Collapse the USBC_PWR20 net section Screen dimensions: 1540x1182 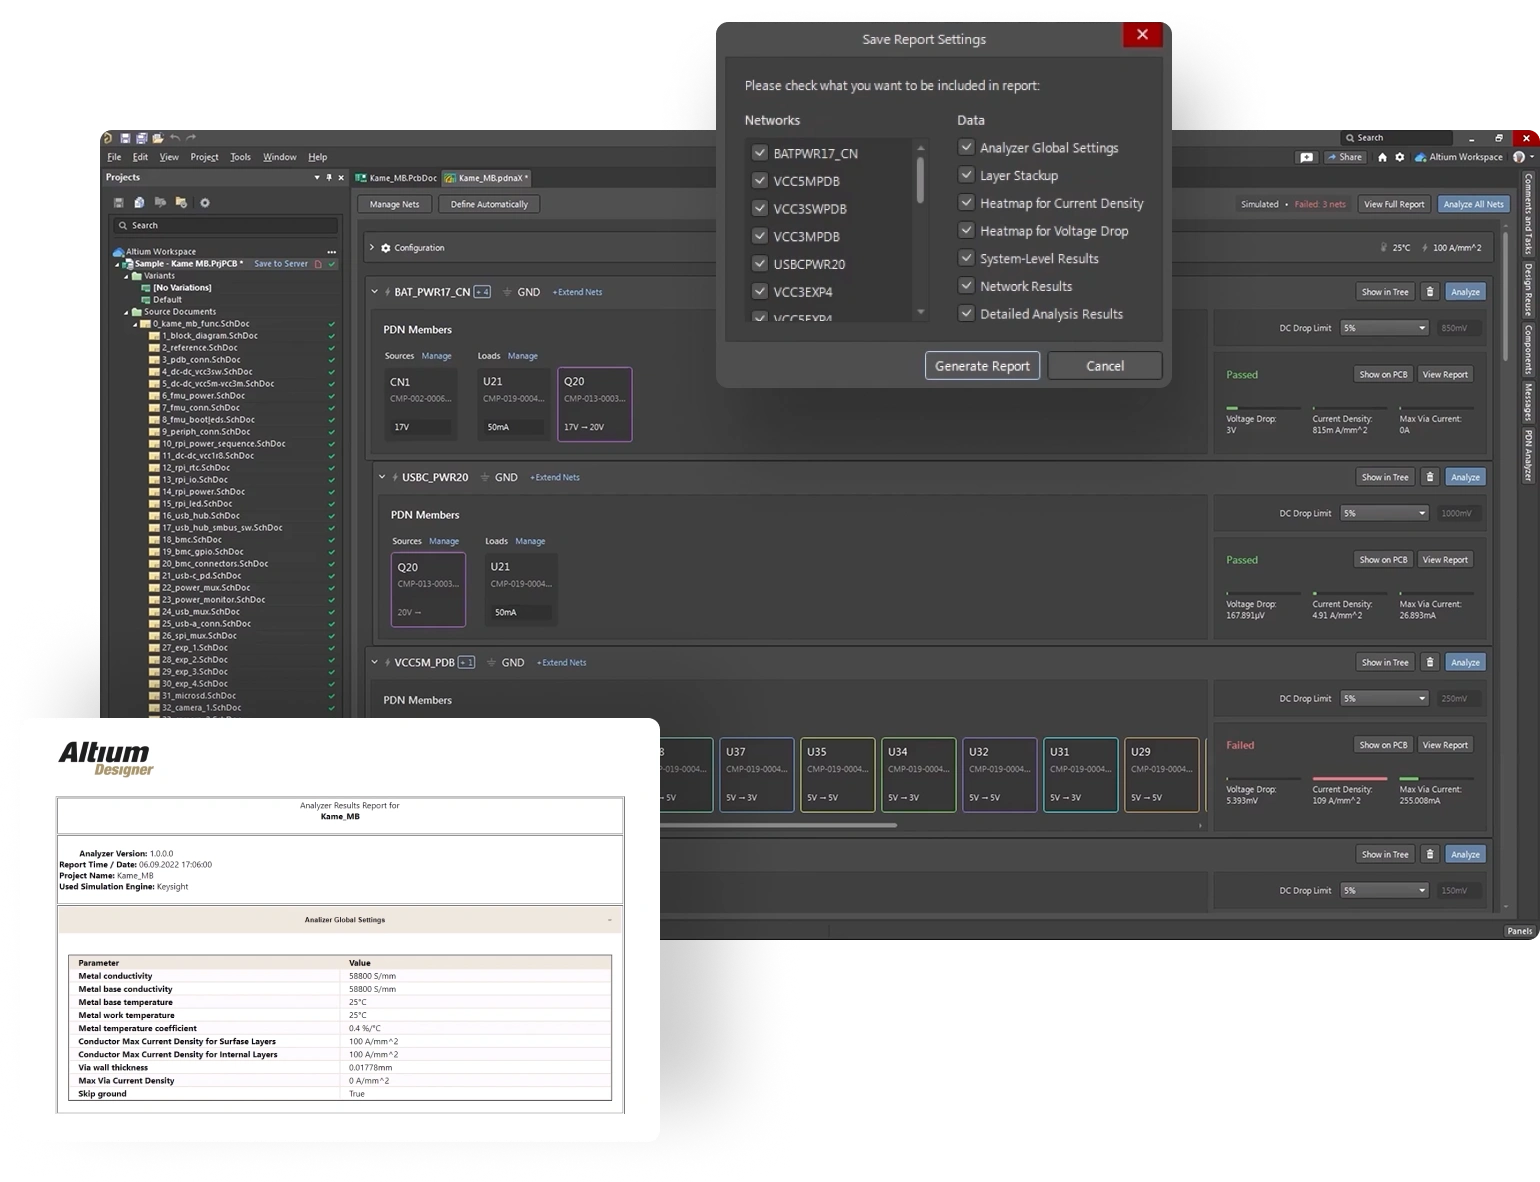382,477
